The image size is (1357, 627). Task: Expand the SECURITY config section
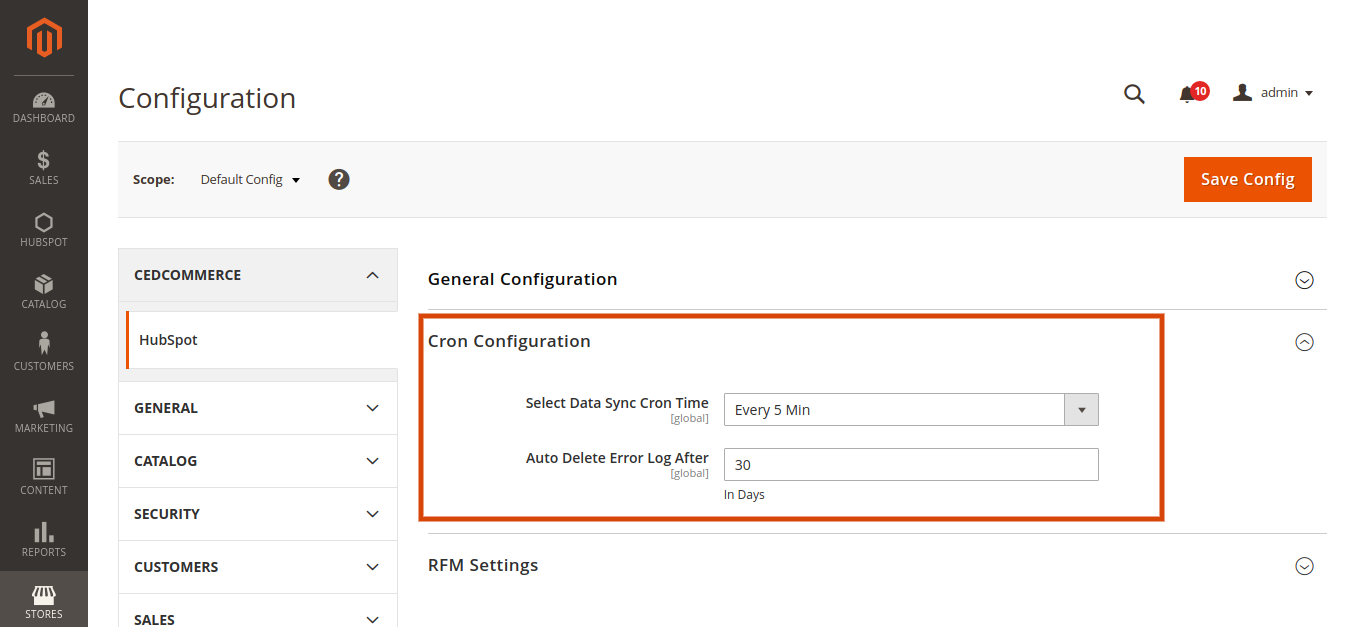tap(258, 514)
